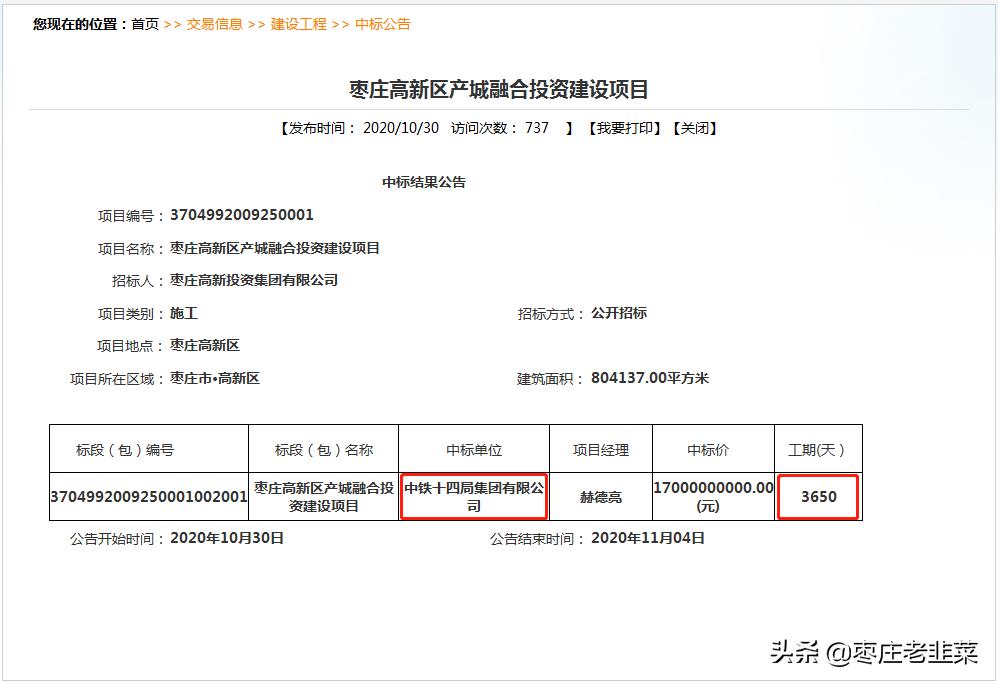Click the 【关闭】 close link
Viewport: 998px width, 685px height.
(x=694, y=128)
